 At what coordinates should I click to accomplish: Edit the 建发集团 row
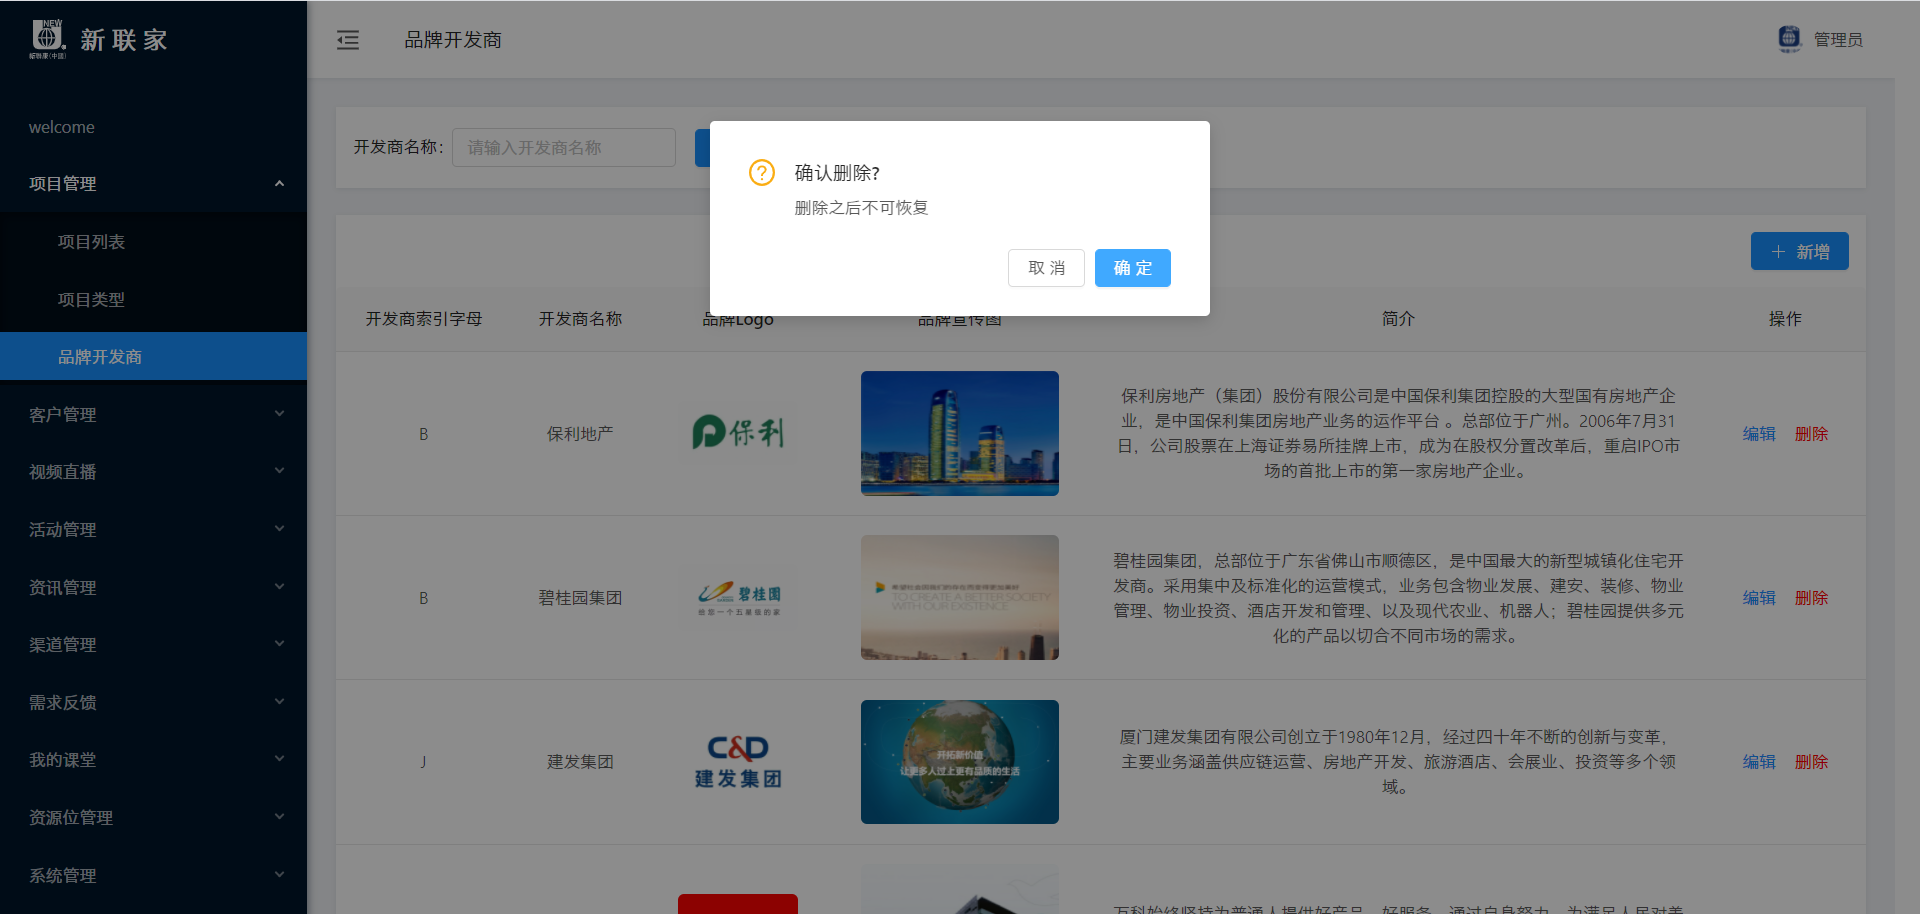click(1759, 762)
